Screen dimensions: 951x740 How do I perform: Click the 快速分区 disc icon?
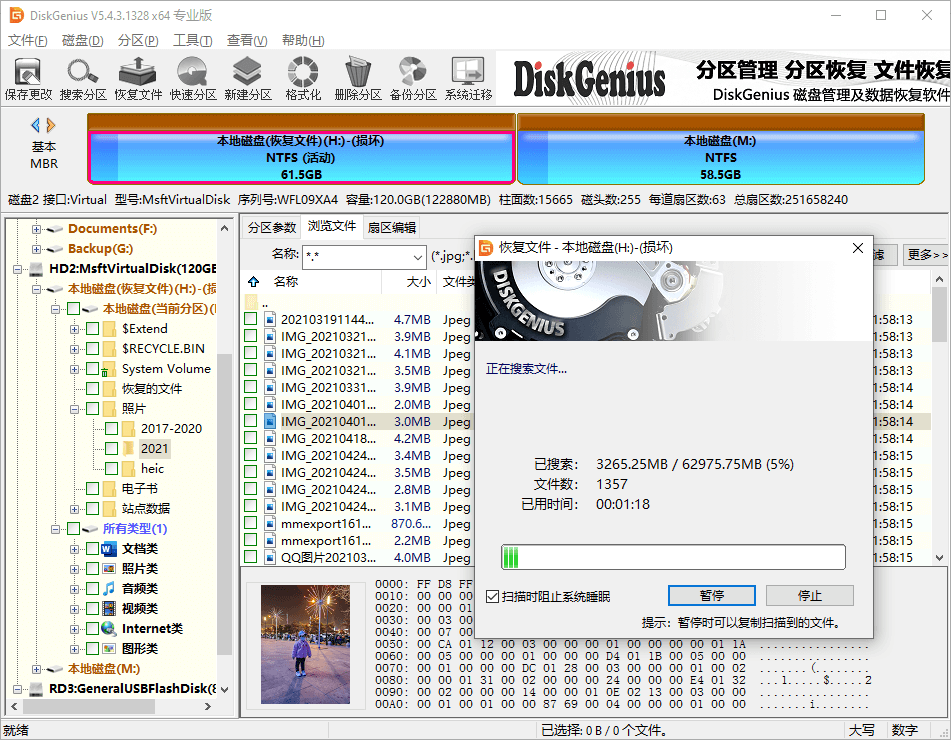tap(193, 78)
